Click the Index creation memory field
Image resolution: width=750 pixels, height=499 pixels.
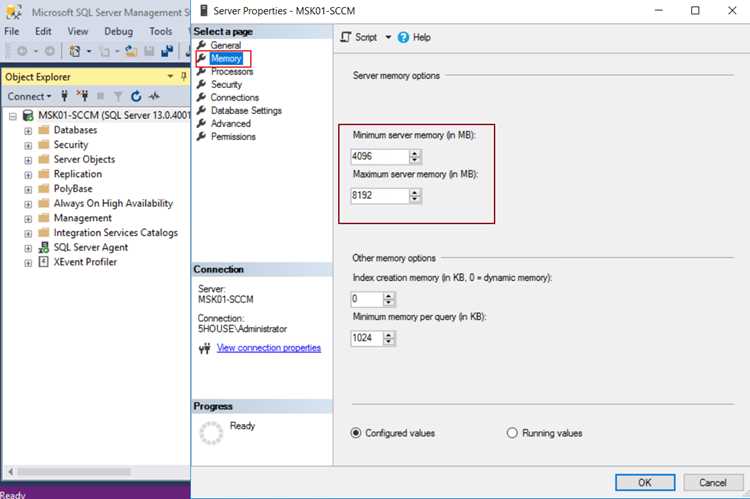pos(367,299)
